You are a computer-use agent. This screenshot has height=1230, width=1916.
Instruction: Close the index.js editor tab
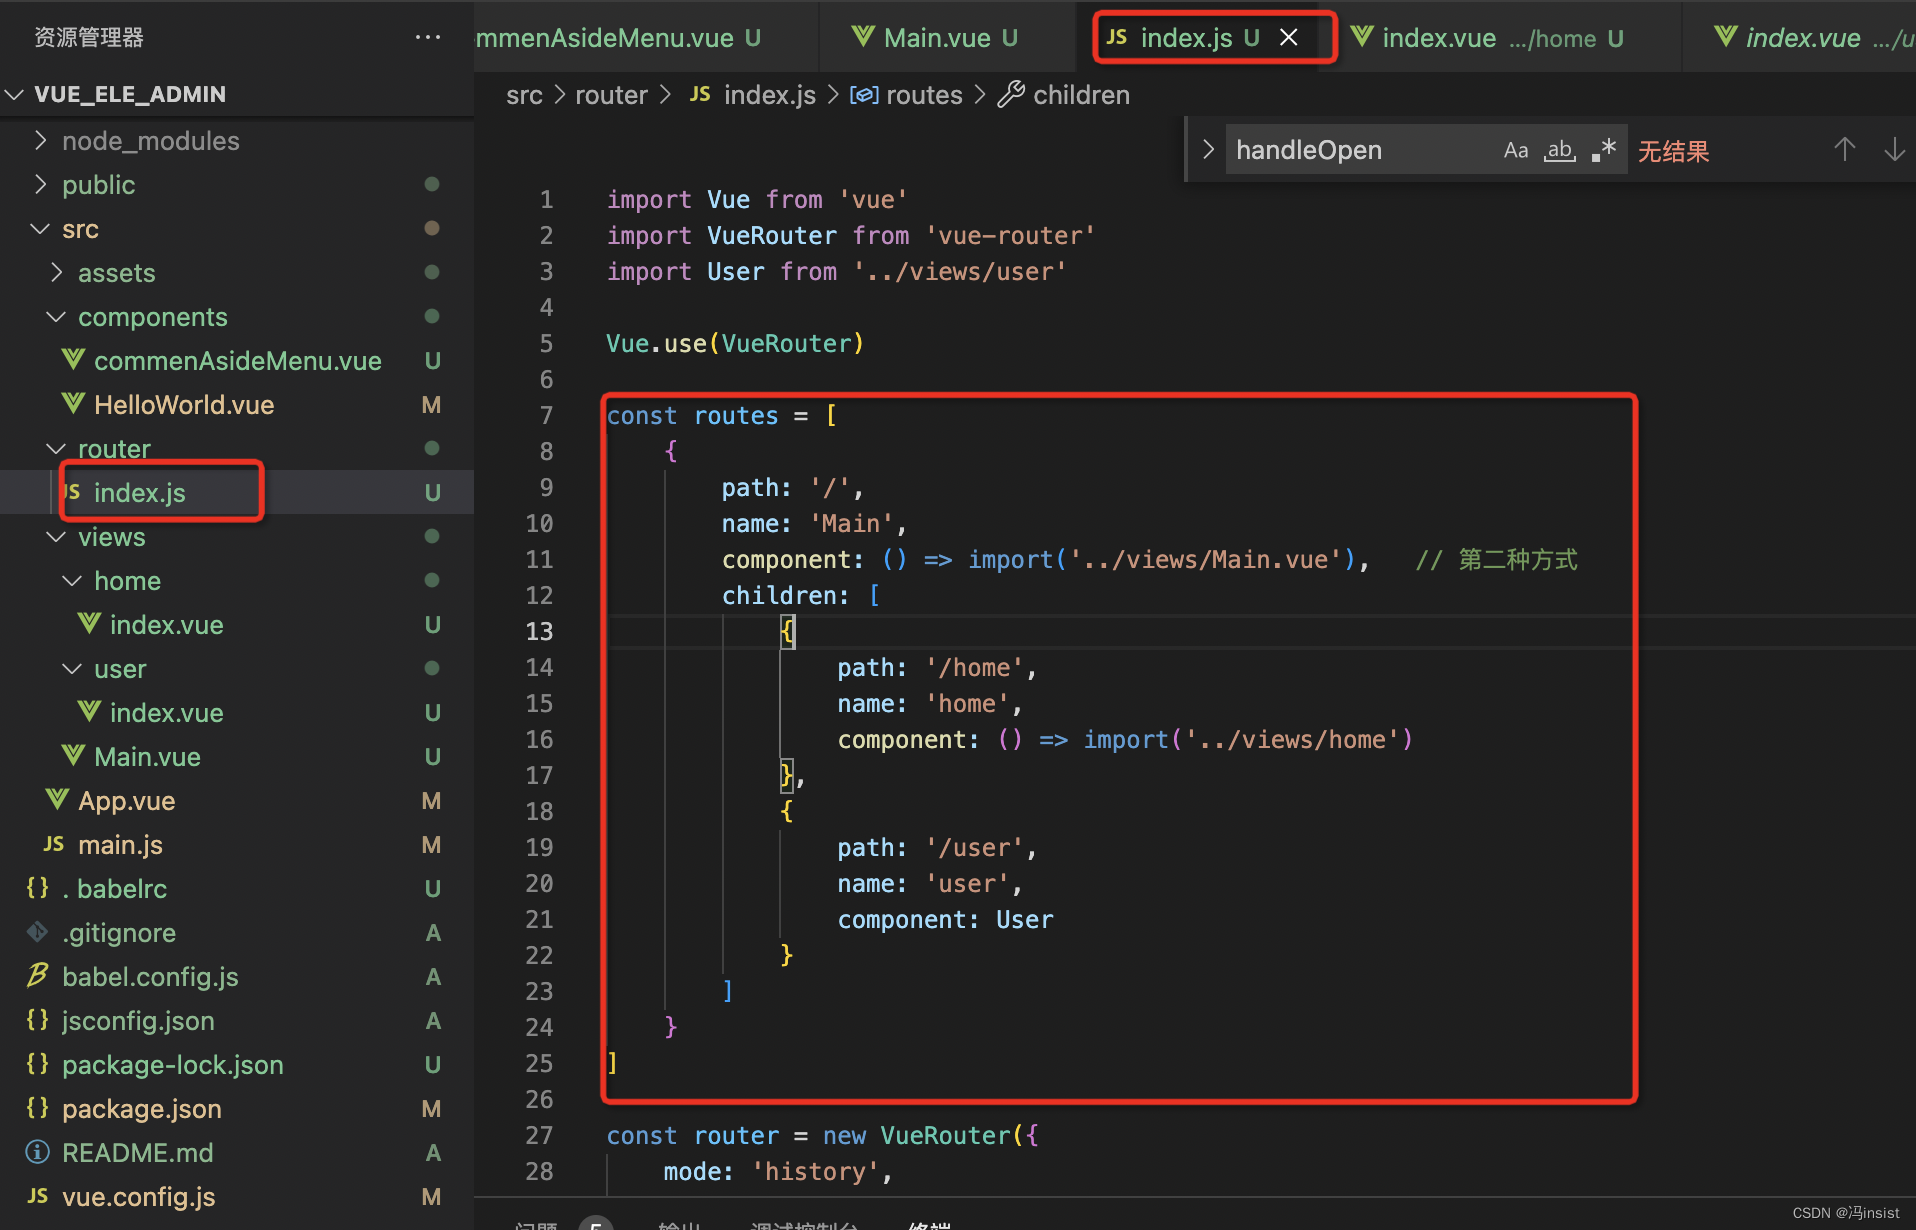click(x=1289, y=38)
